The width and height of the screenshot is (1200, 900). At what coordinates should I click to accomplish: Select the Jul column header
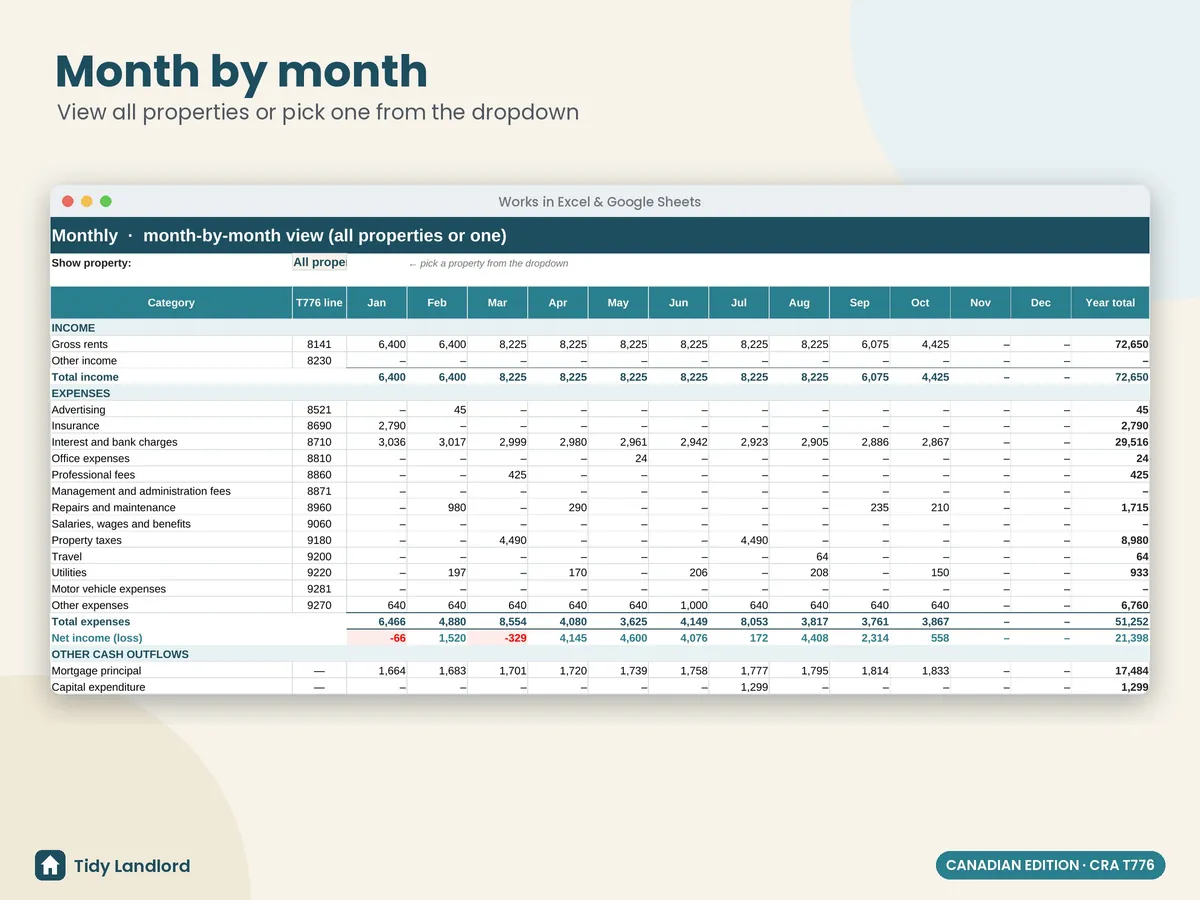click(x=739, y=303)
